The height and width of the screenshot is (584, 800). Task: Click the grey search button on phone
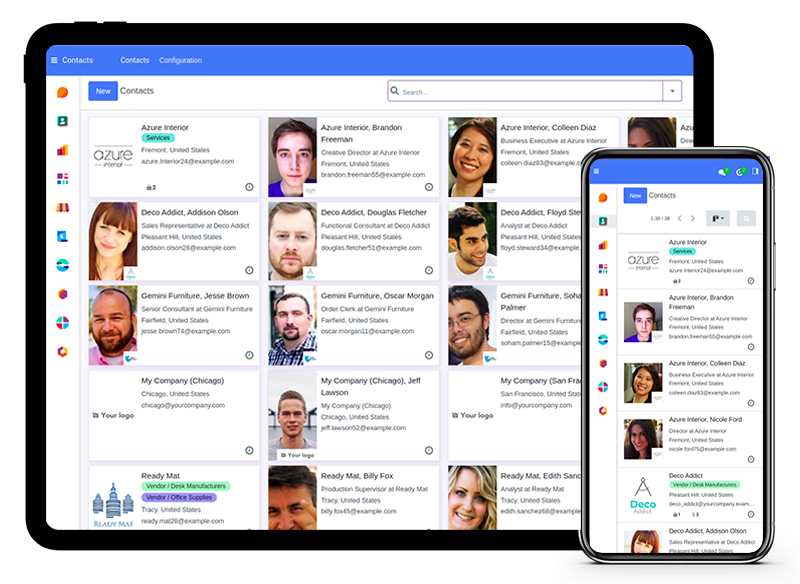pos(746,218)
